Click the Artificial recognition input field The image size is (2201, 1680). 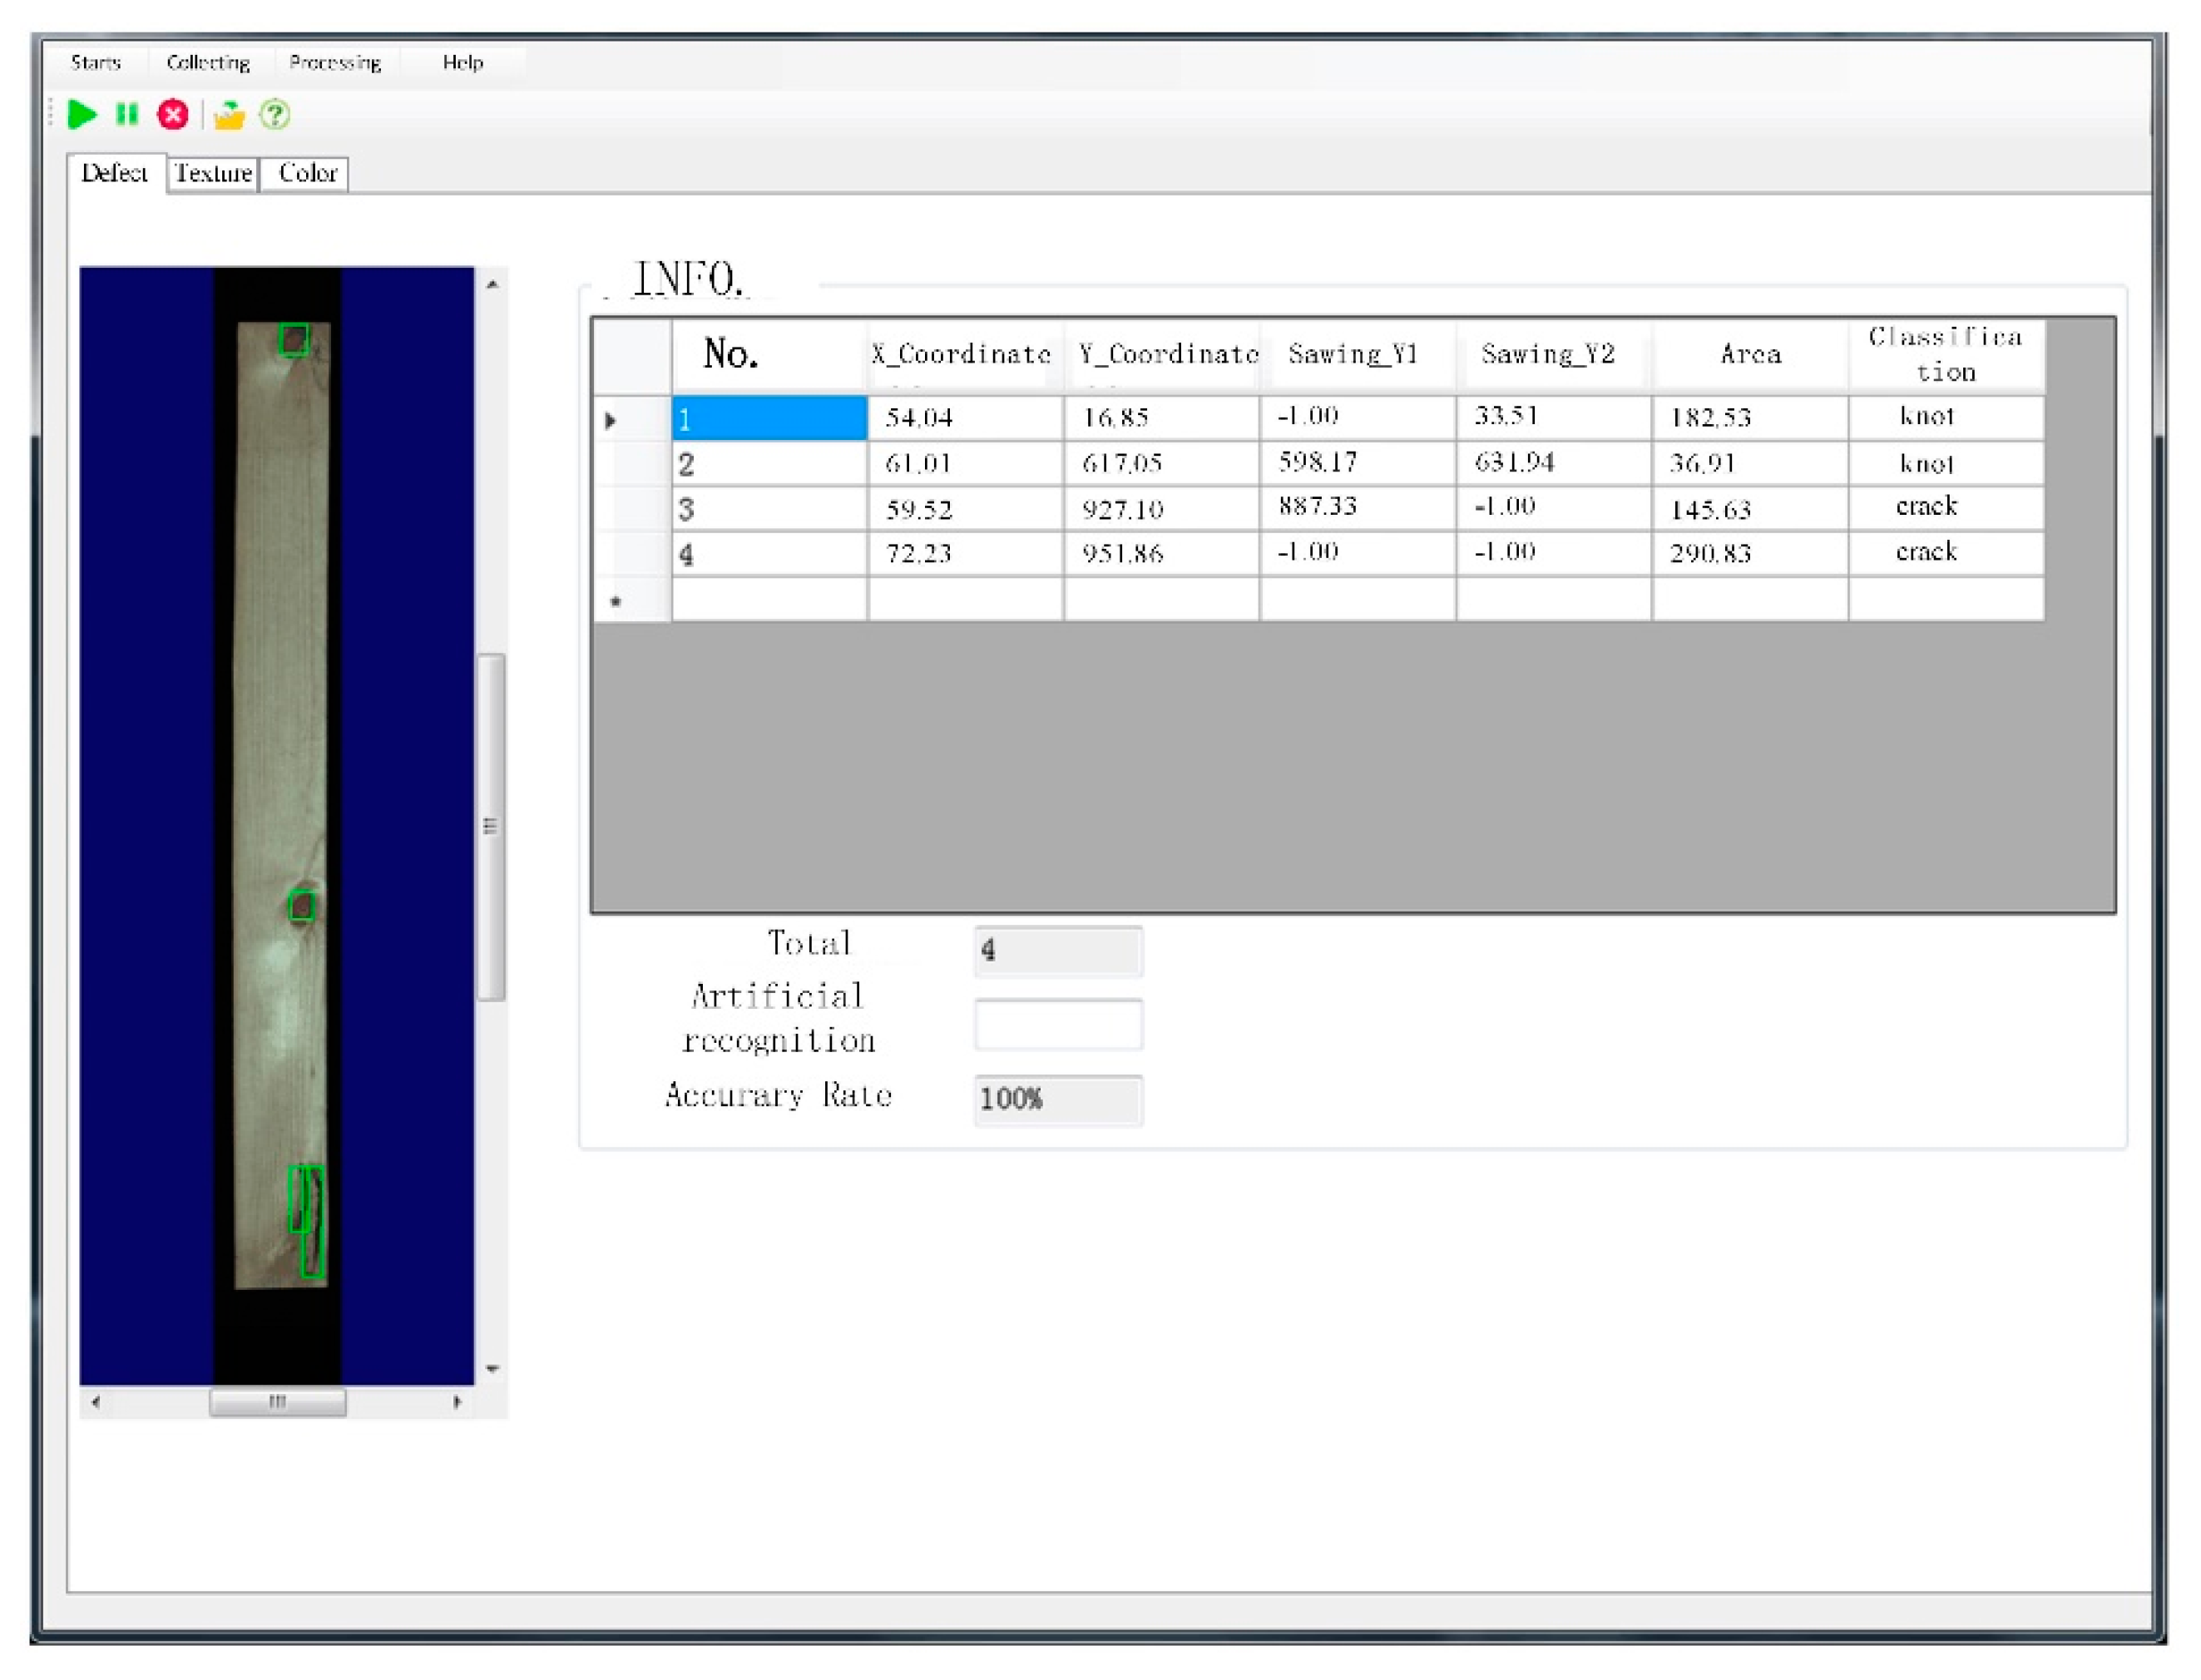click(1058, 1024)
